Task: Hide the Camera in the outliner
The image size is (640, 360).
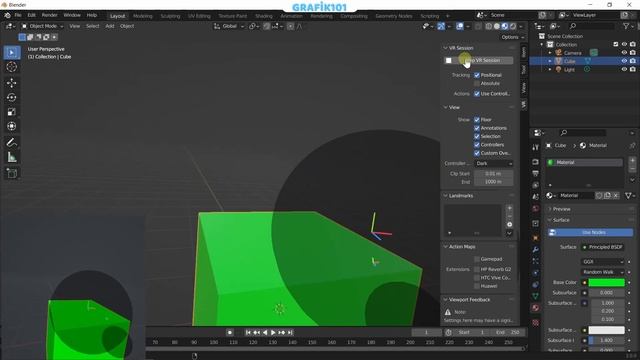Action: pyautogui.click(x=624, y=53)
